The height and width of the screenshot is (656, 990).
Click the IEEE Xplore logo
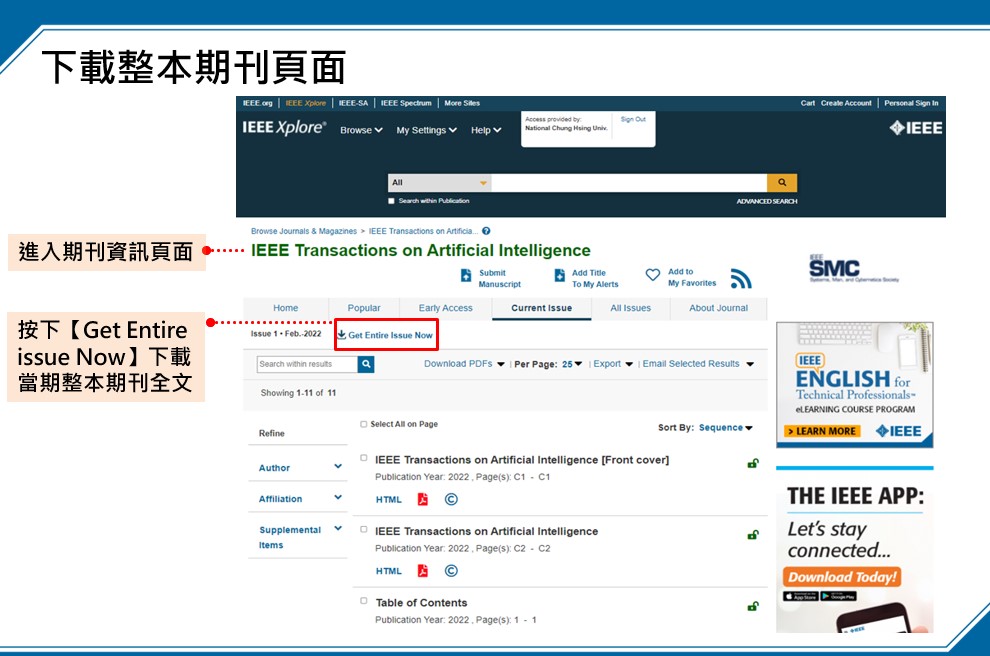[284, 128]
